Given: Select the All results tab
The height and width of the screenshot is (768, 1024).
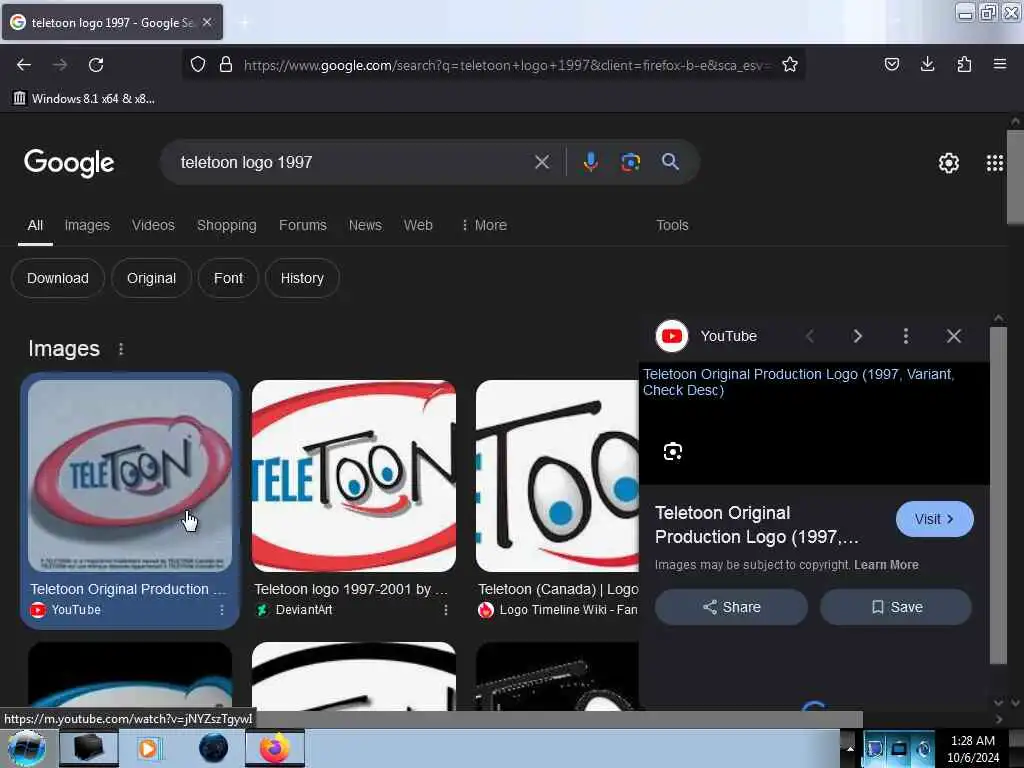Looking at the screenshot, I should (x=35, y=225).
